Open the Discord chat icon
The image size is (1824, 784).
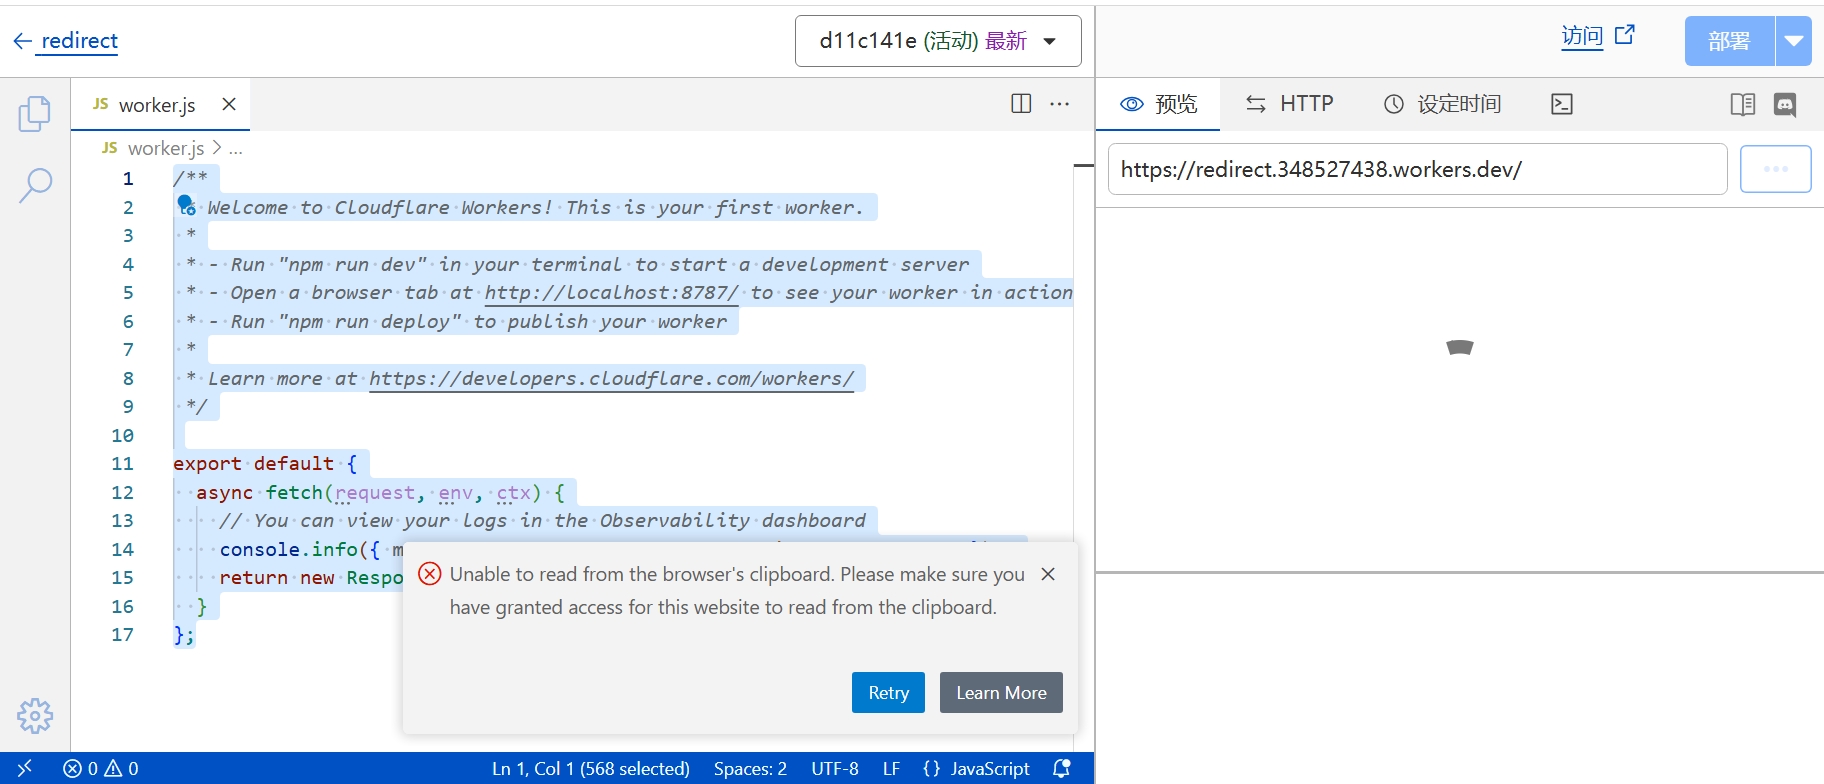coord(1785,104)
